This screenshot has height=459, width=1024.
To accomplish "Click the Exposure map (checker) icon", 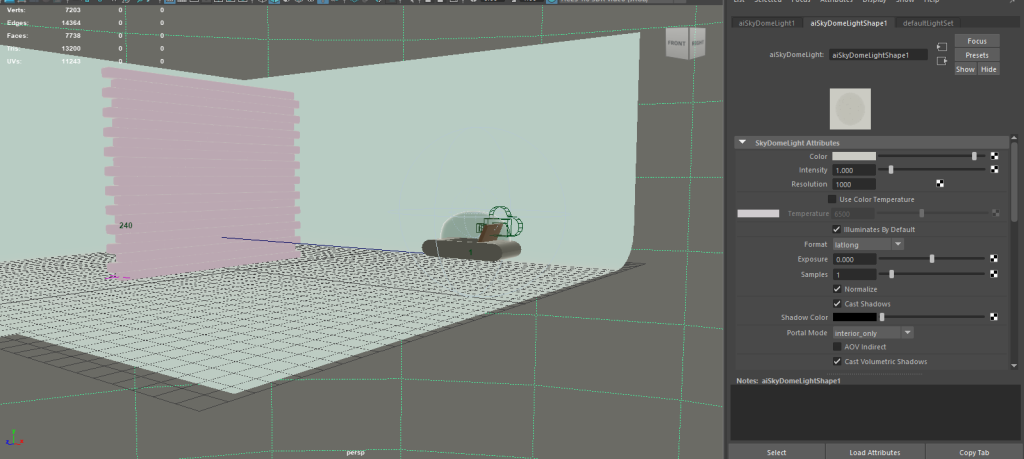I will 994,259.
